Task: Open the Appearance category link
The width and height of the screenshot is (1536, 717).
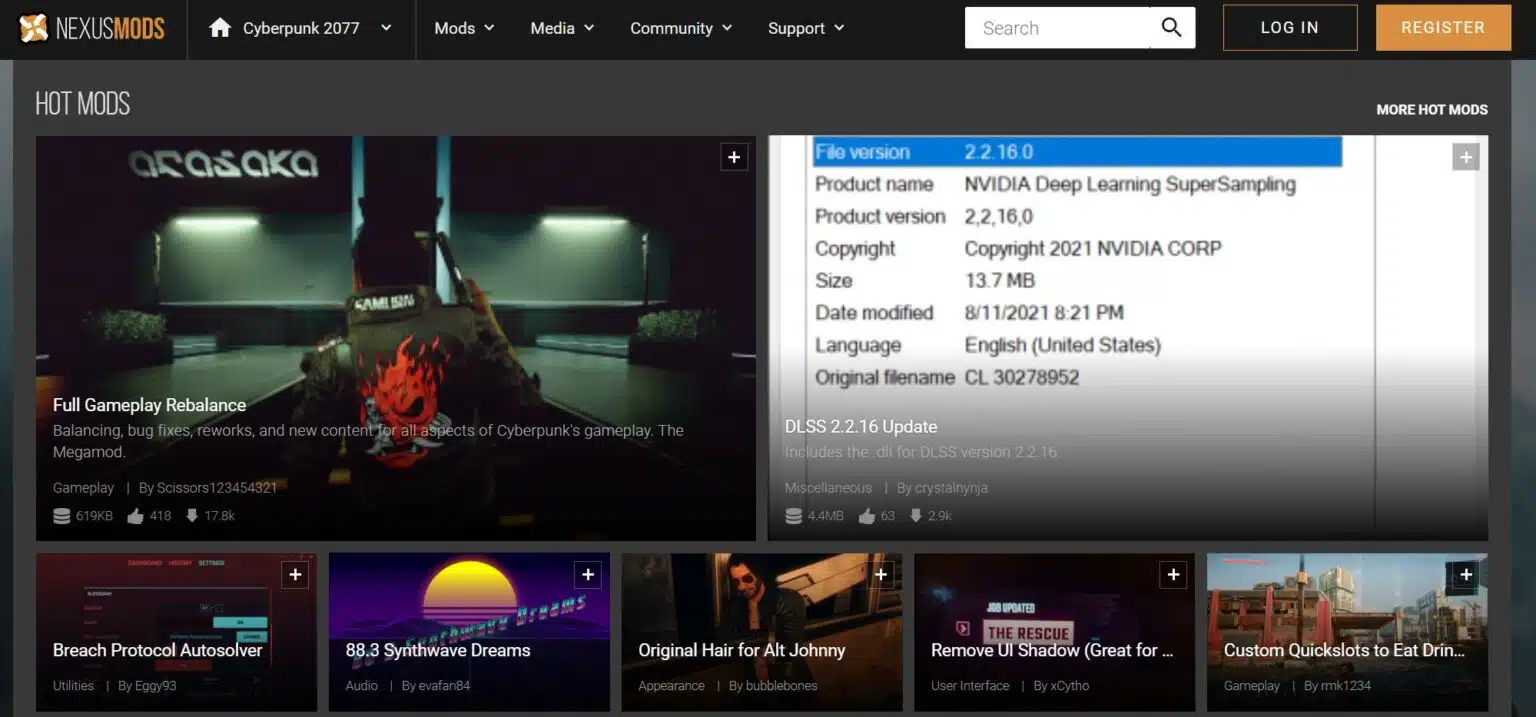Action: [x=672, y=686]
